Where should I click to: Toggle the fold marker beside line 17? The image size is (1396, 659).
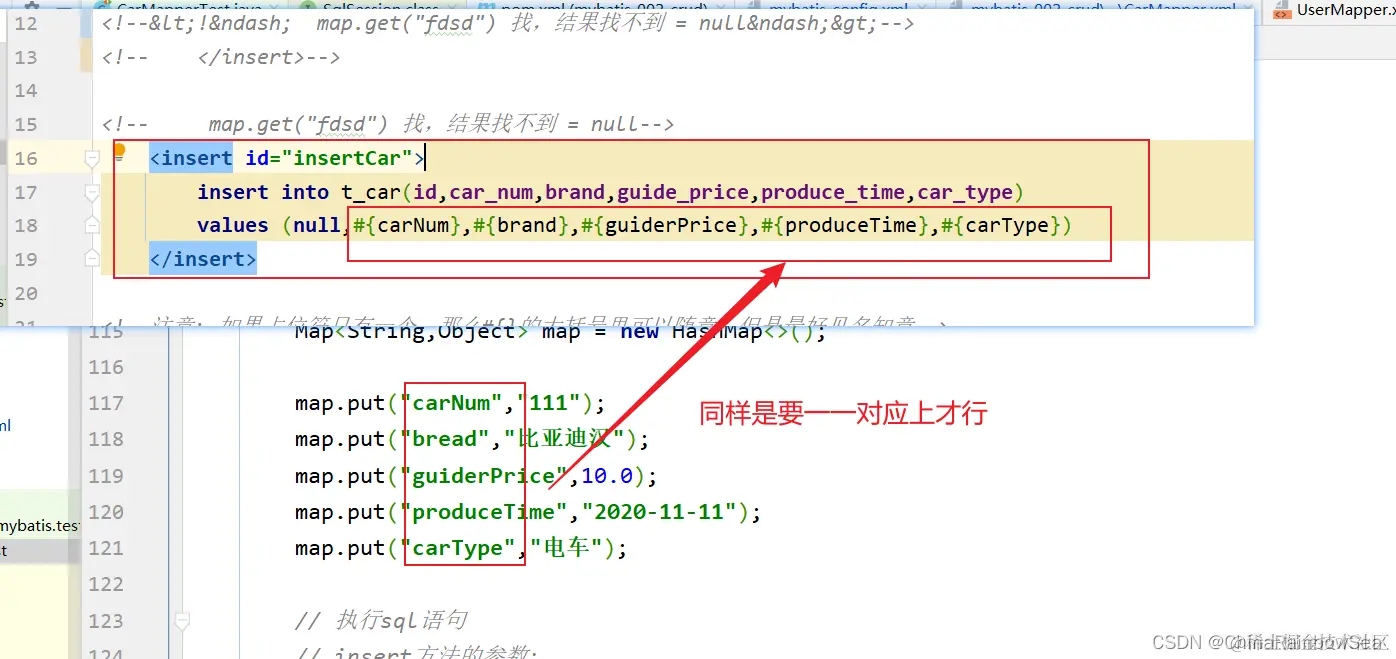tap(92, 192)
